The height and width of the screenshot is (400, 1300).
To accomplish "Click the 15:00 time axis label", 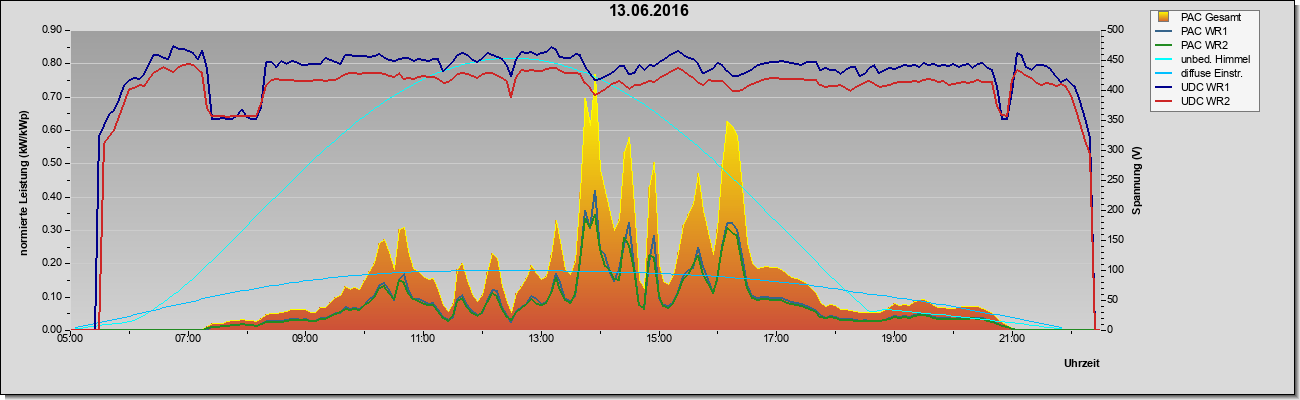I will [659, 339].
